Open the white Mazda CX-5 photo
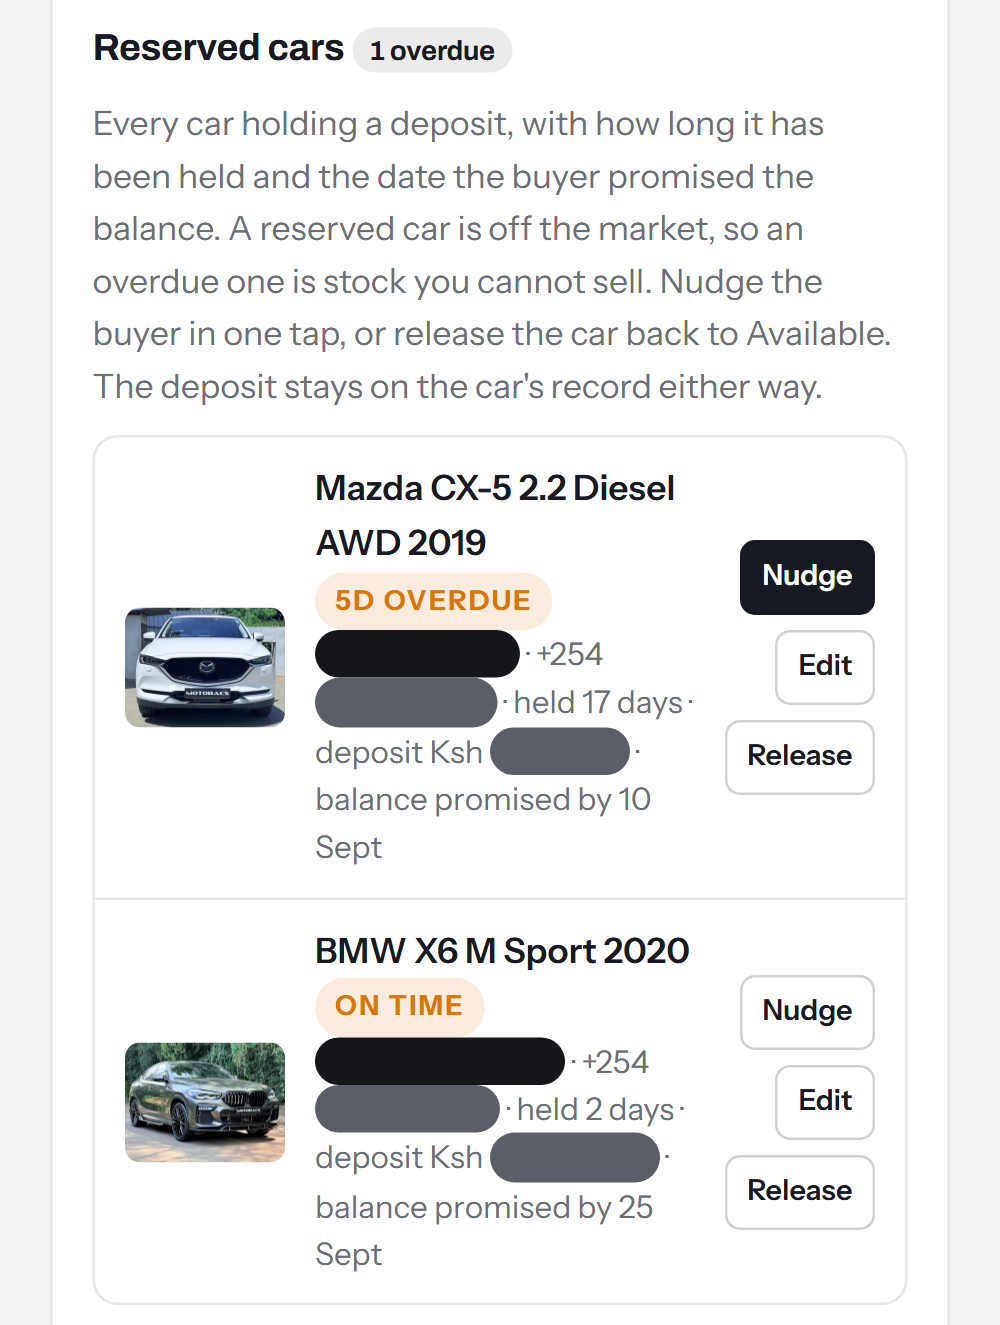The width and height of the screenshot is (1000, 1325). (205, 667)
